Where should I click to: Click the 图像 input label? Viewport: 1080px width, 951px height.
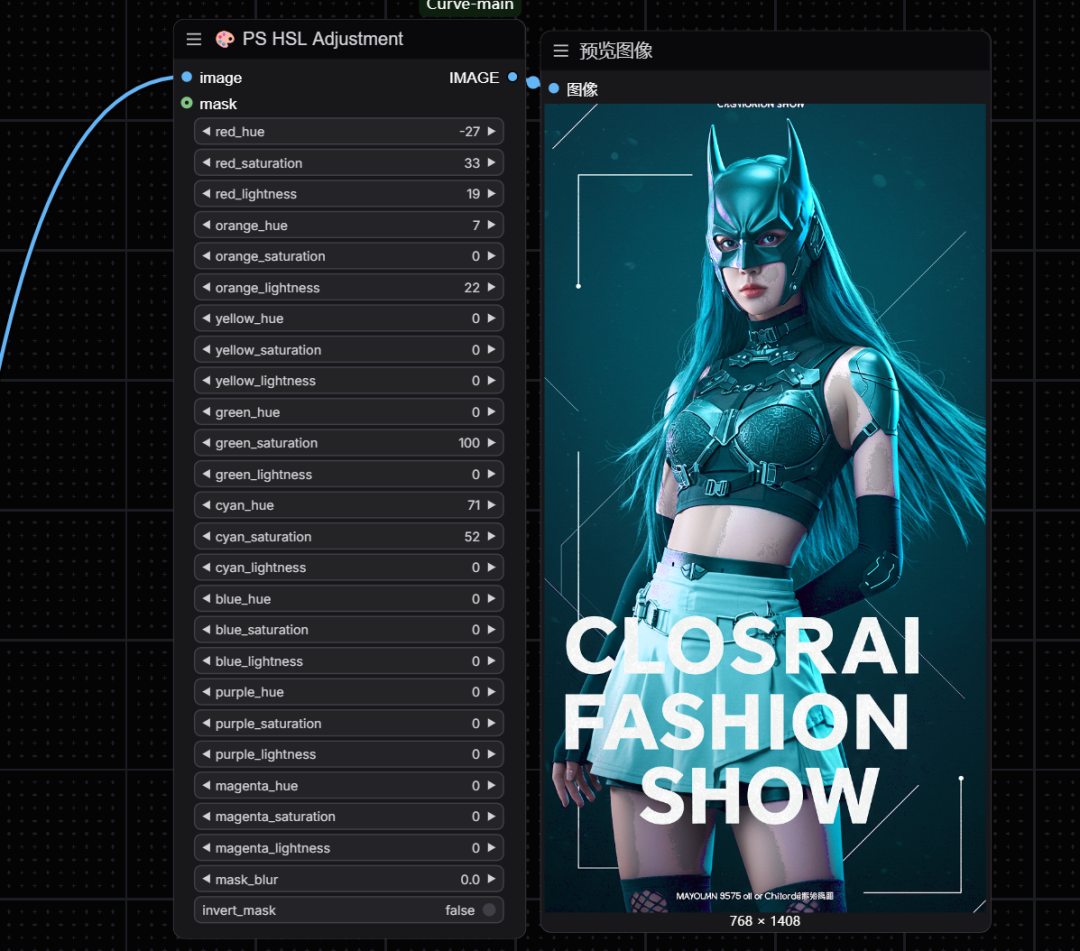click(582, 90)
